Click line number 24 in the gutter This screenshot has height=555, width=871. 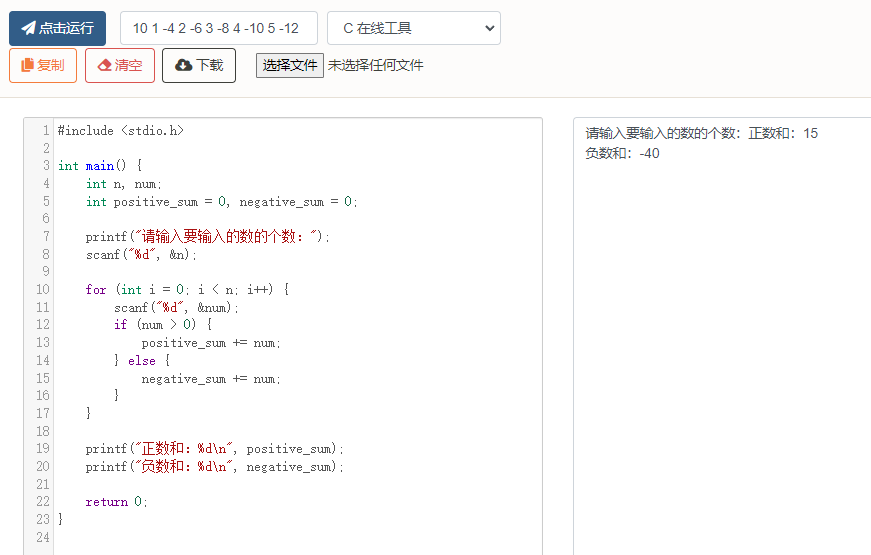coord(42,537)
